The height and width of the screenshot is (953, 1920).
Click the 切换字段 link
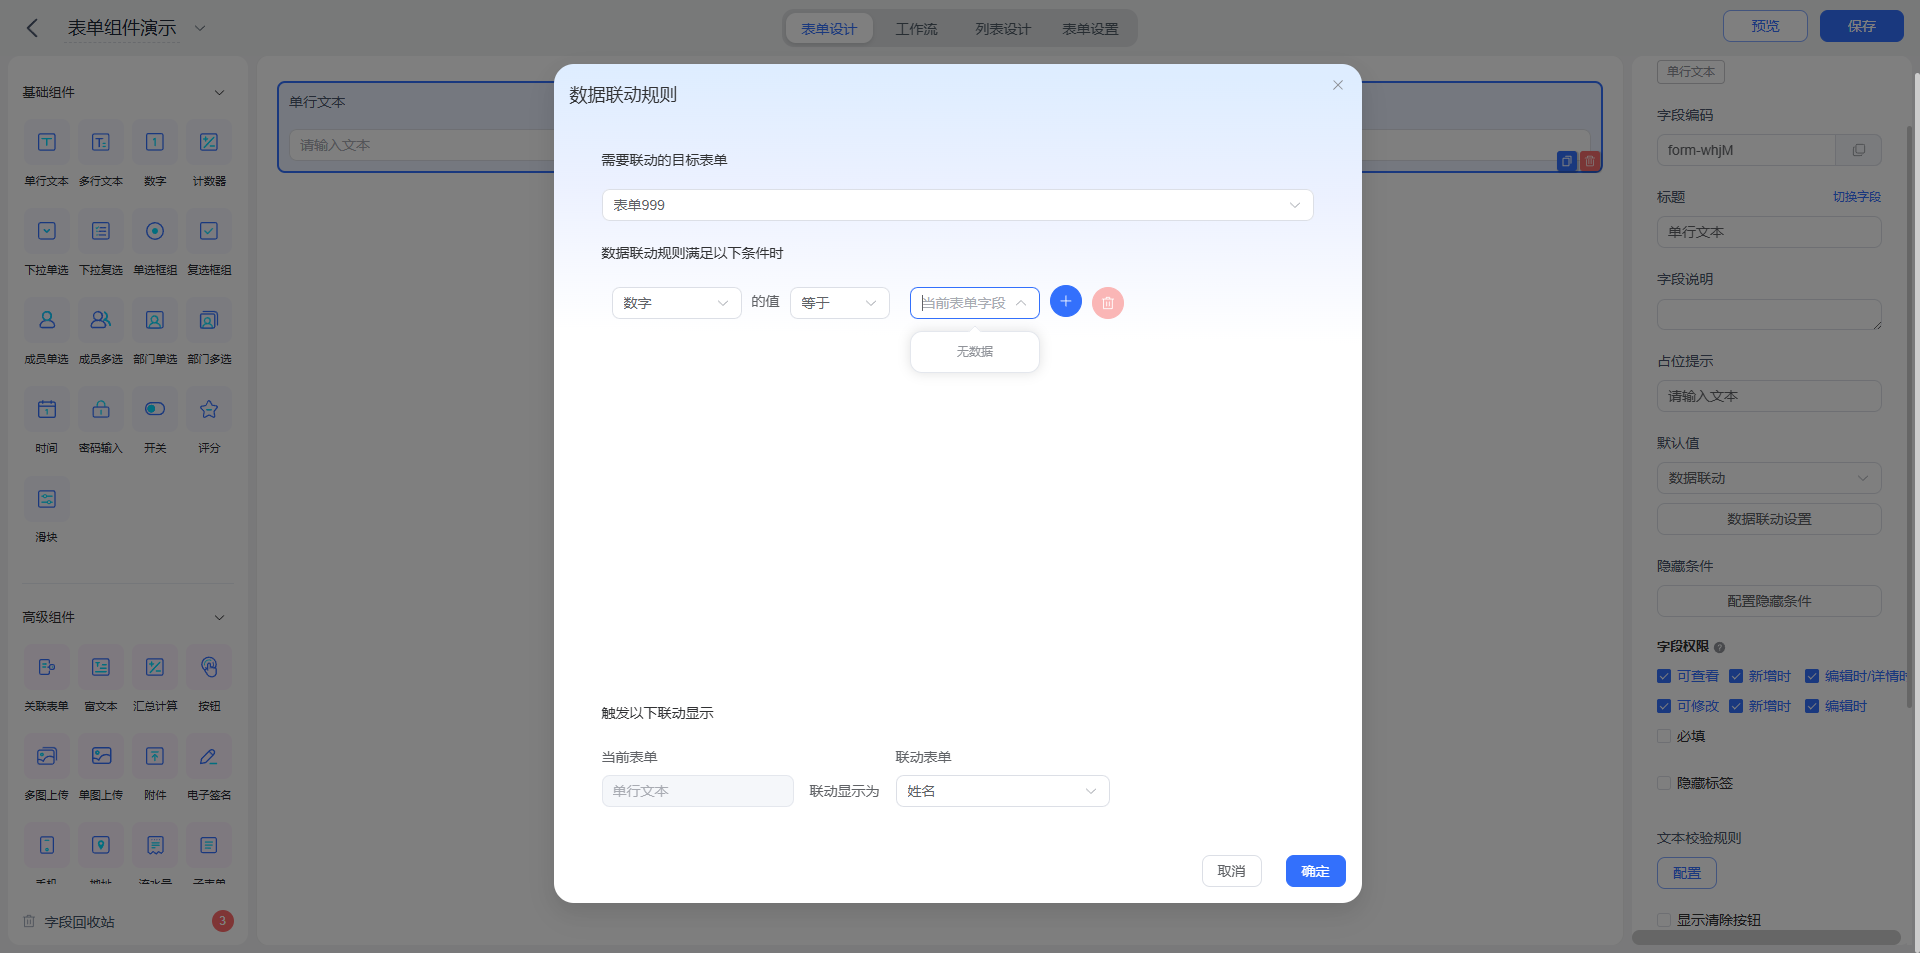coord(1857,197)
